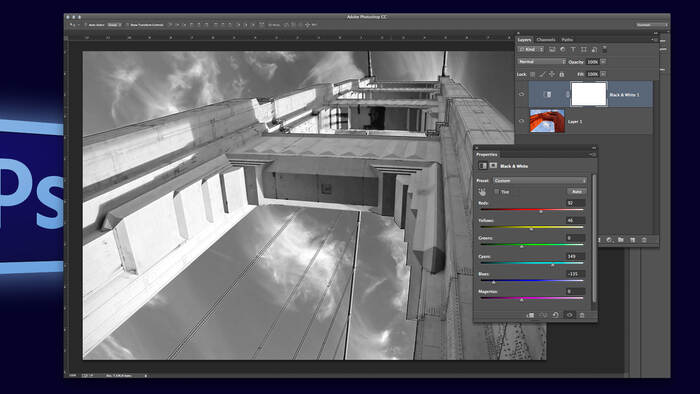Create a new group folder icon

coord(621,240)
